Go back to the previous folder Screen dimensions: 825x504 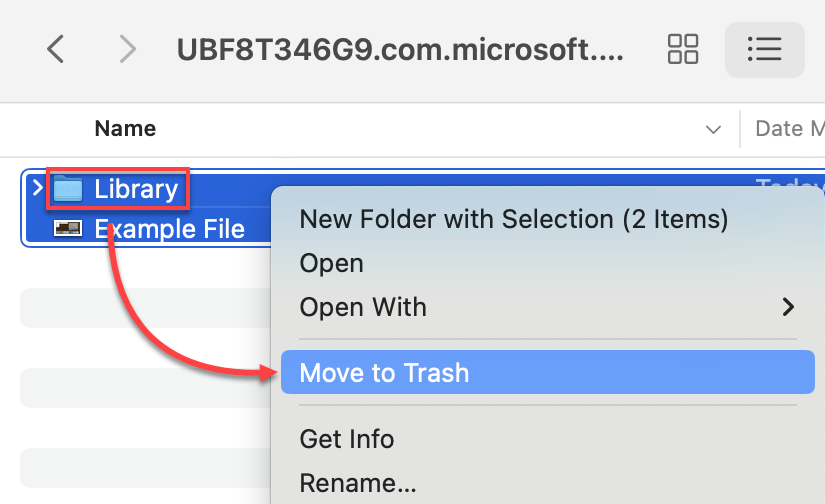(56, 49)
